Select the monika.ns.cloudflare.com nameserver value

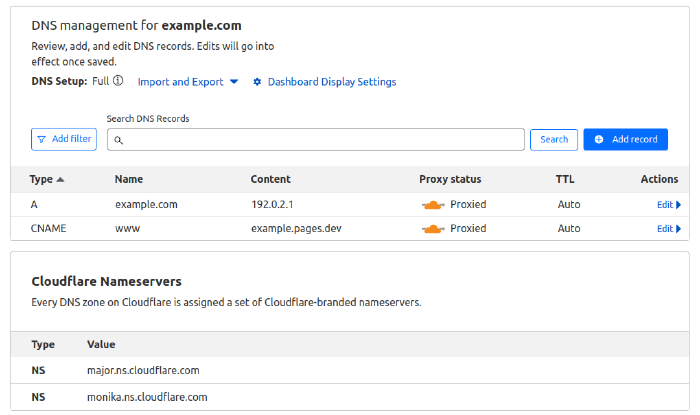tap(148, 397)
